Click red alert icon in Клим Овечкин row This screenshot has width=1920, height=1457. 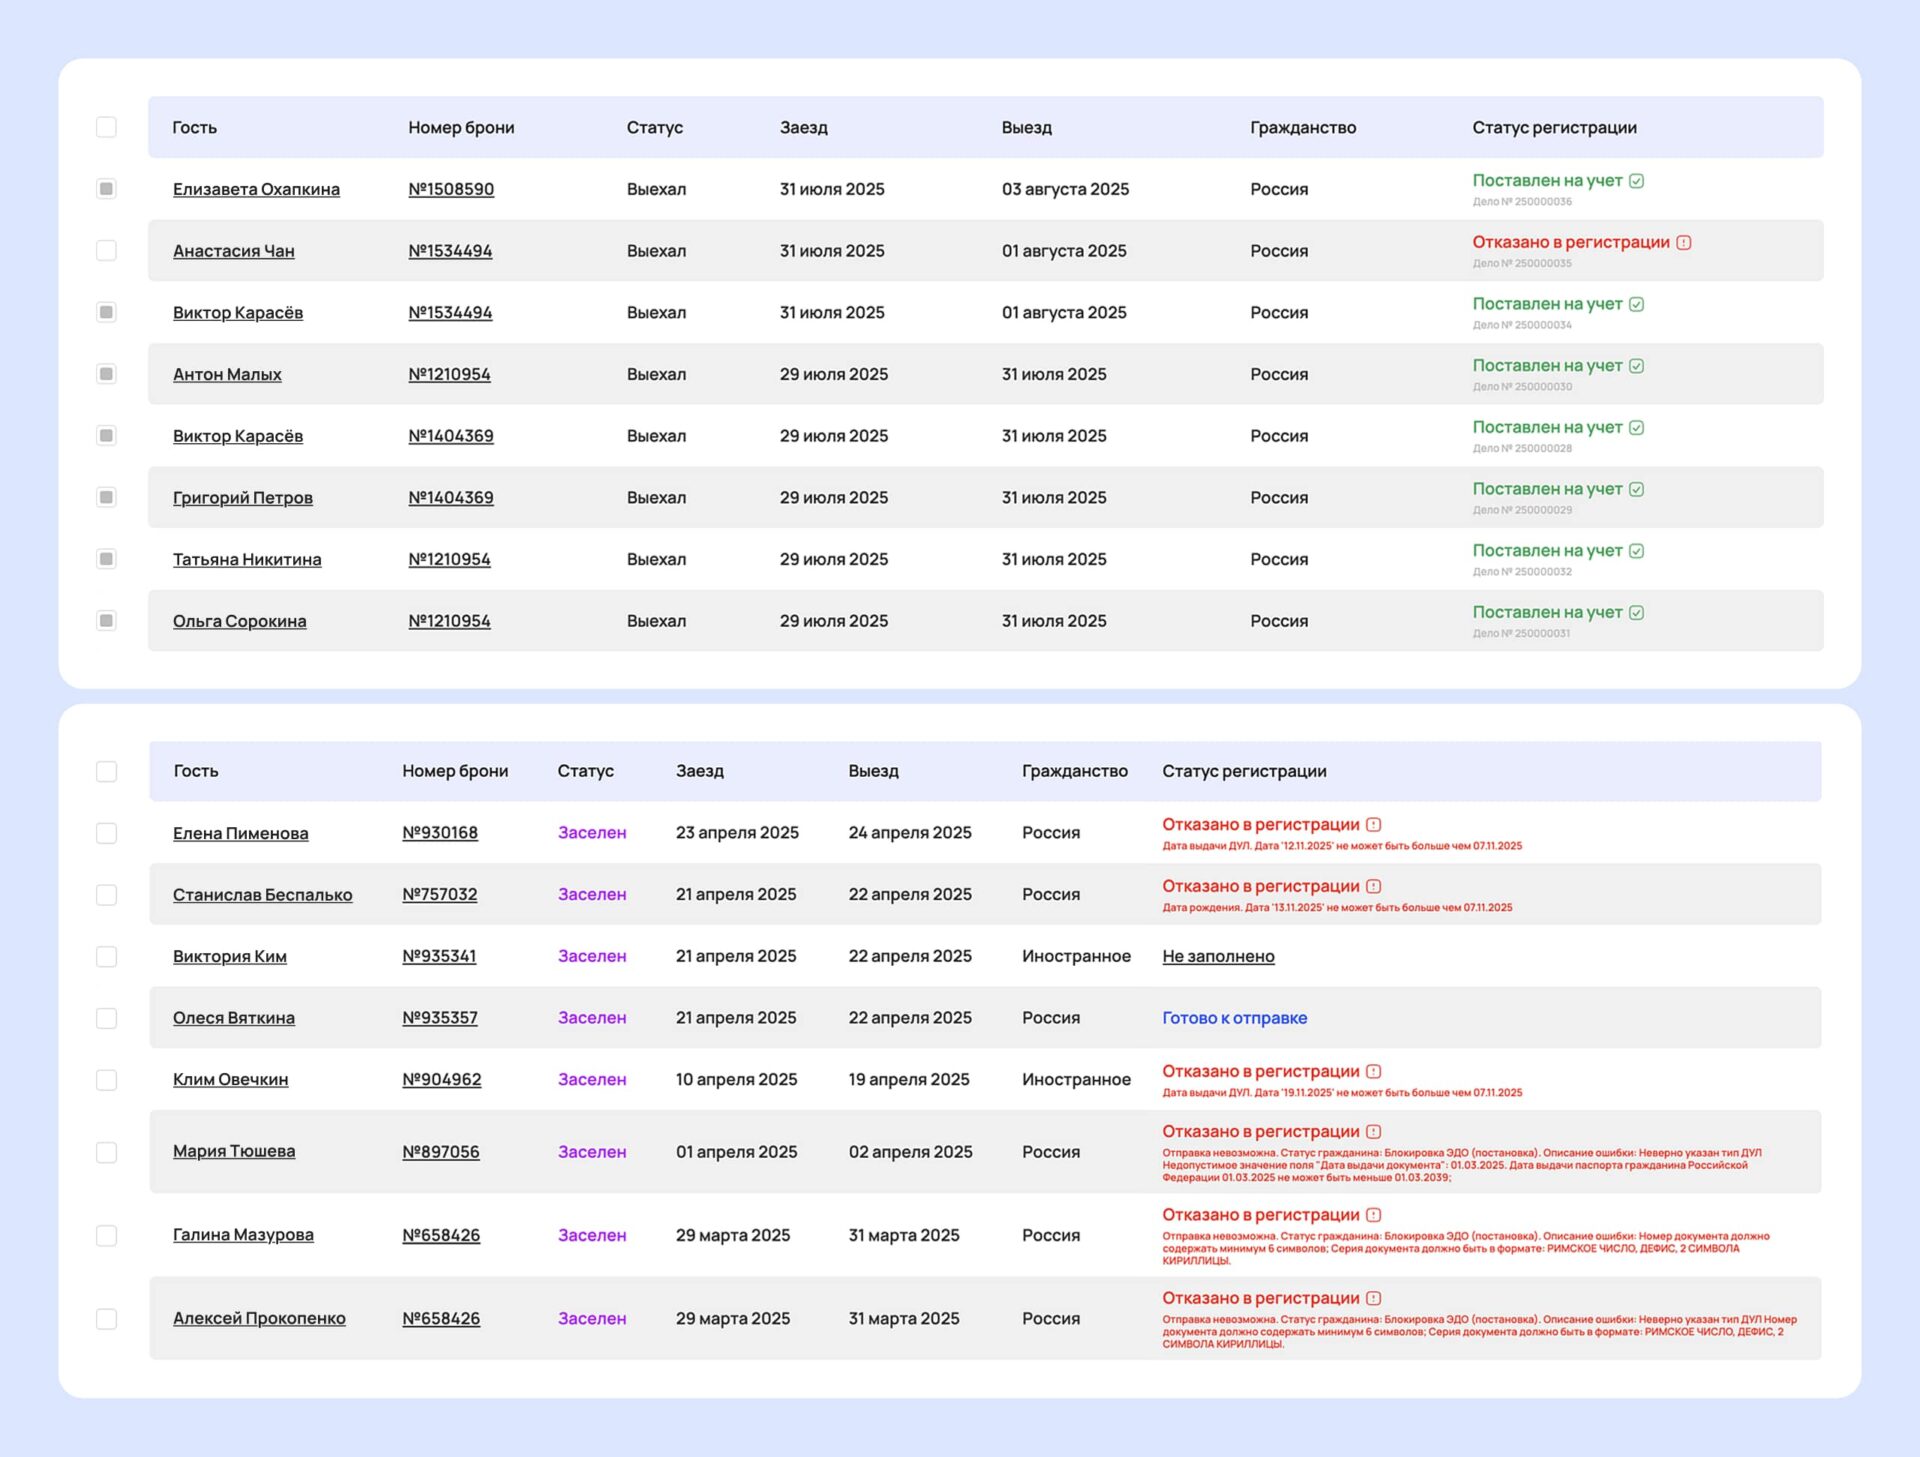[x=1373, y=1072]
